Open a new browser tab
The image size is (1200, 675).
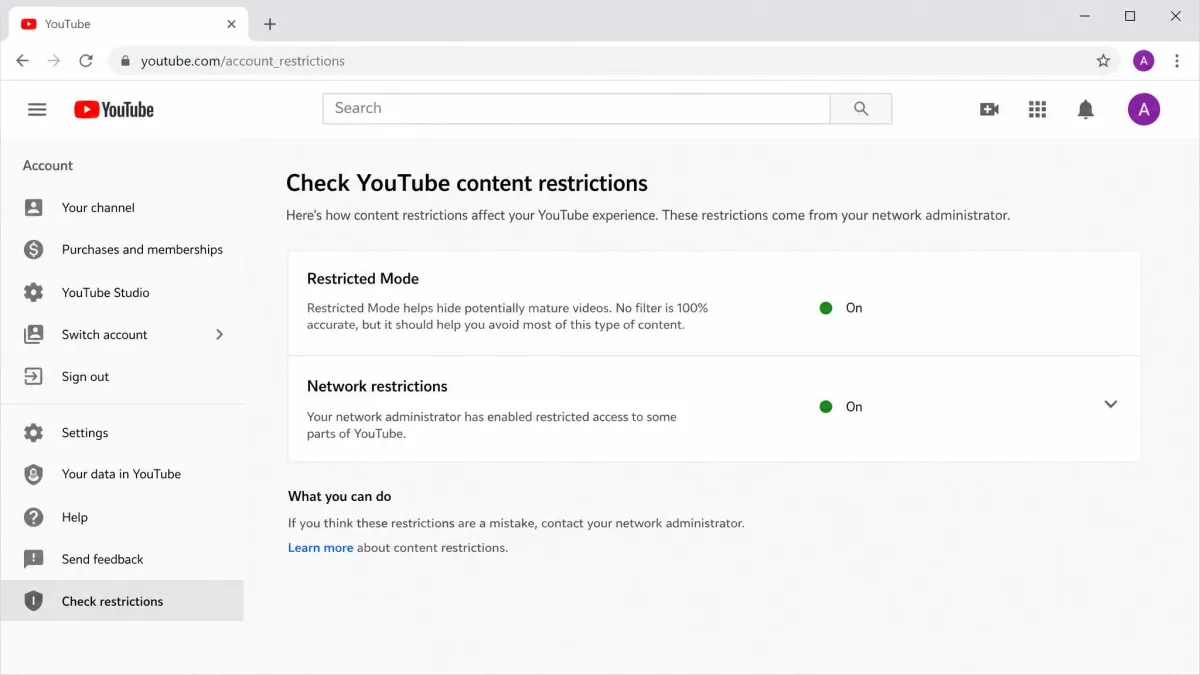[270, 24]
